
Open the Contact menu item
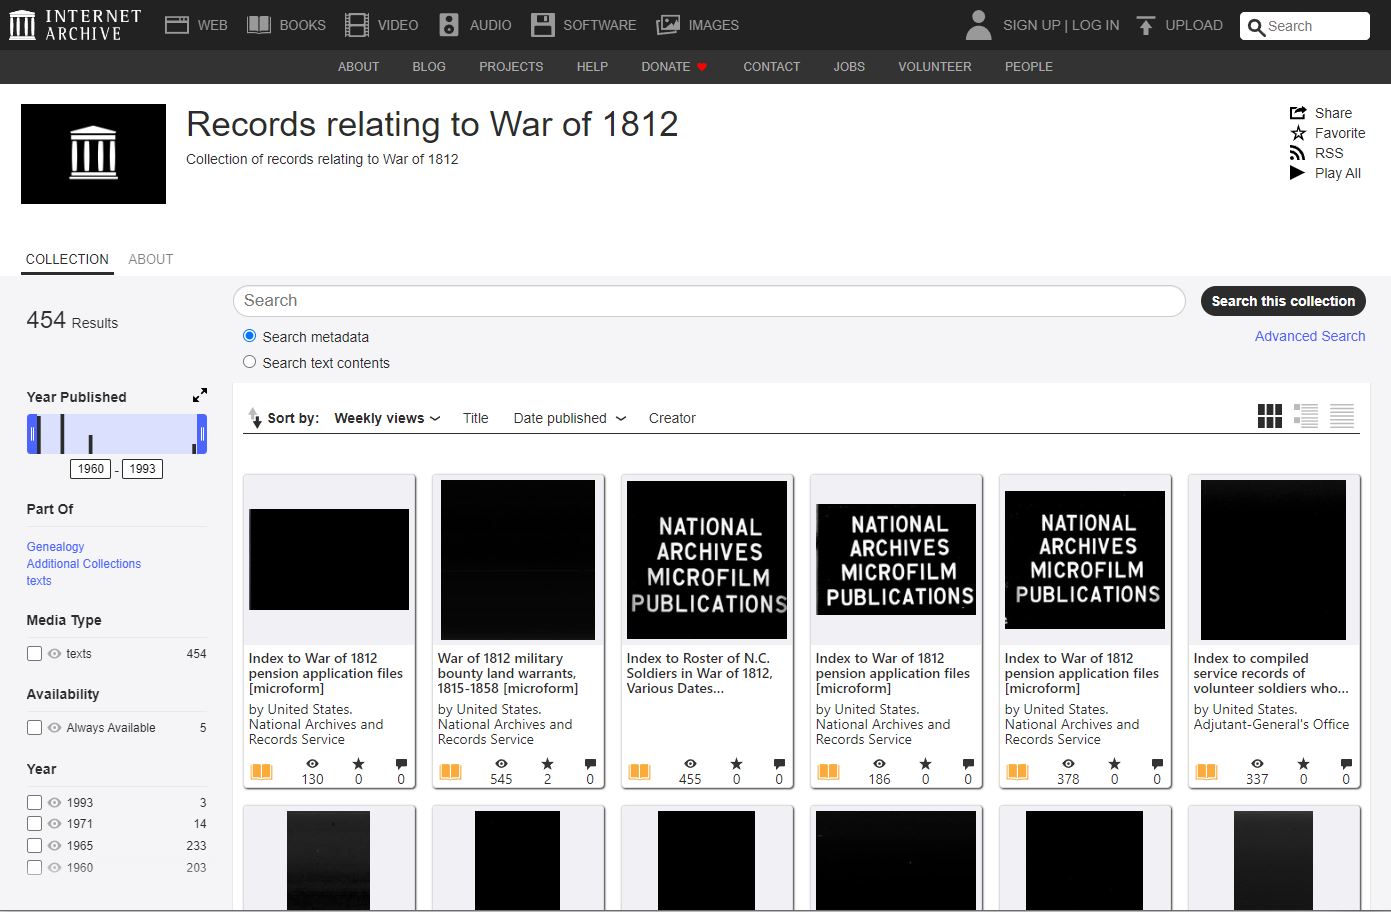[x=771, y=67]
